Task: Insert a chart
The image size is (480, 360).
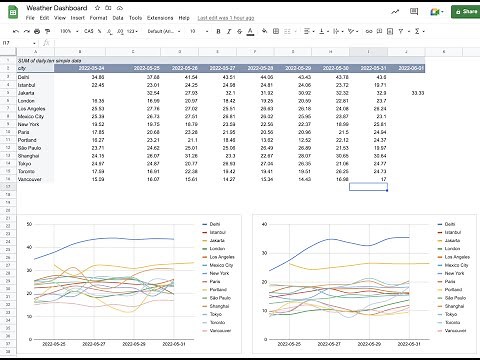Action: click(390, 31)
